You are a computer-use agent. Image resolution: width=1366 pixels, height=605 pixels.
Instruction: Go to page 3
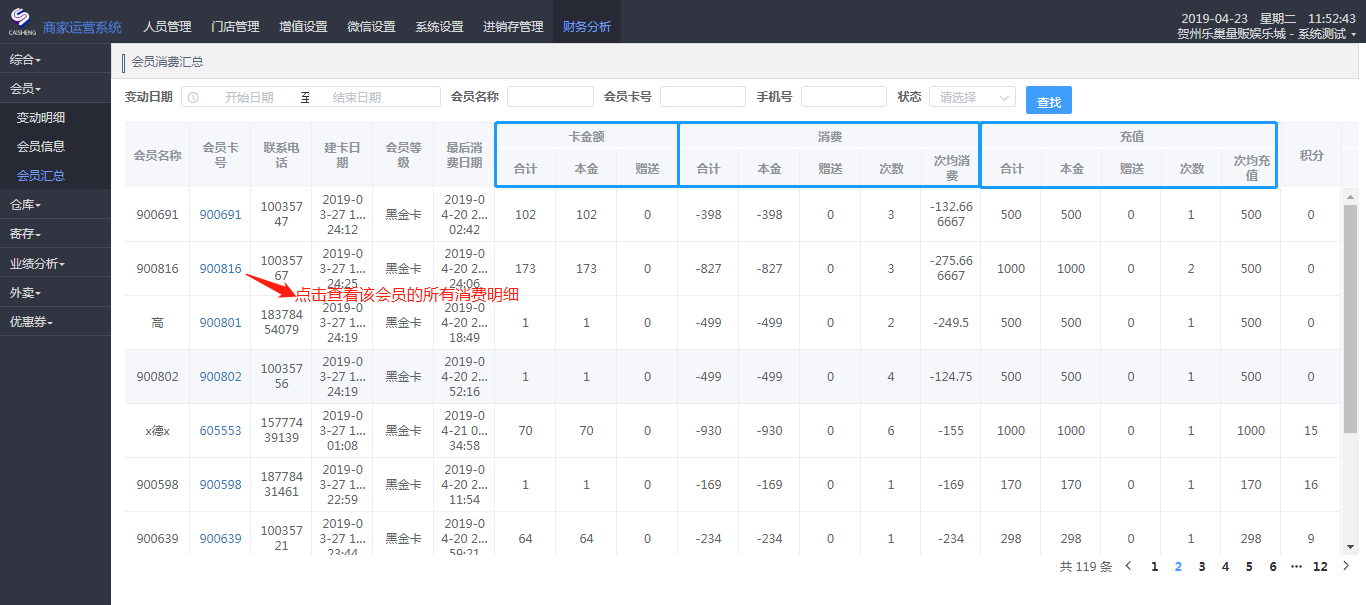pyautogui.click(x=1202, y=567)
